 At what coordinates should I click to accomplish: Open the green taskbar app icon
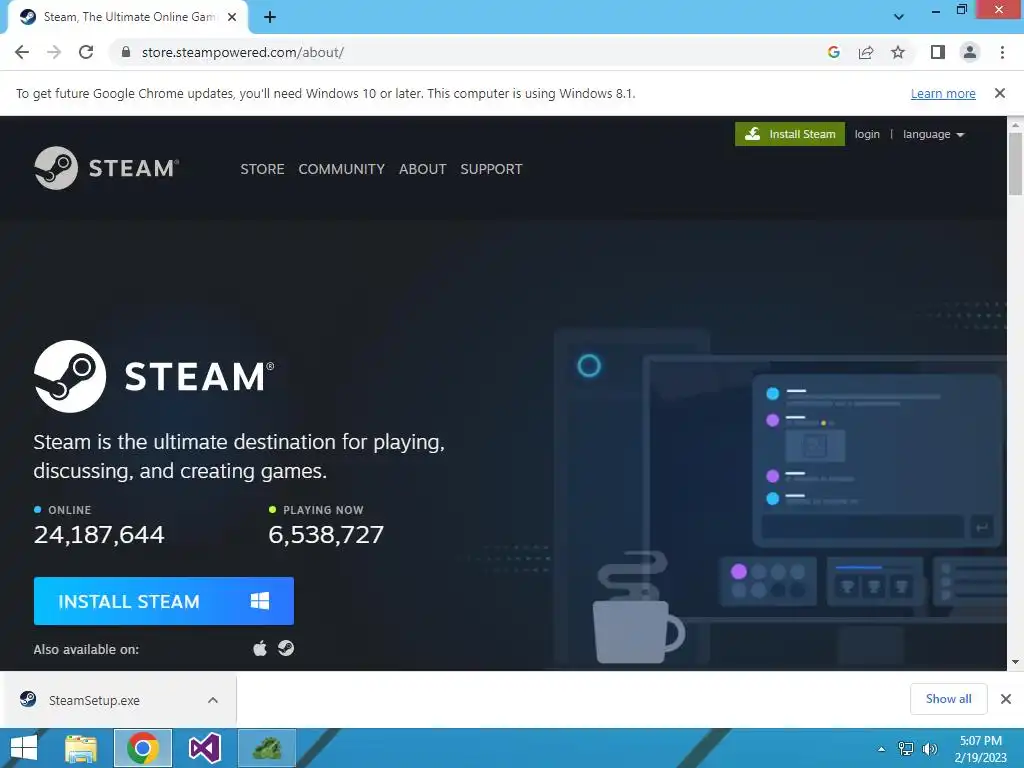tap(267, 748)
